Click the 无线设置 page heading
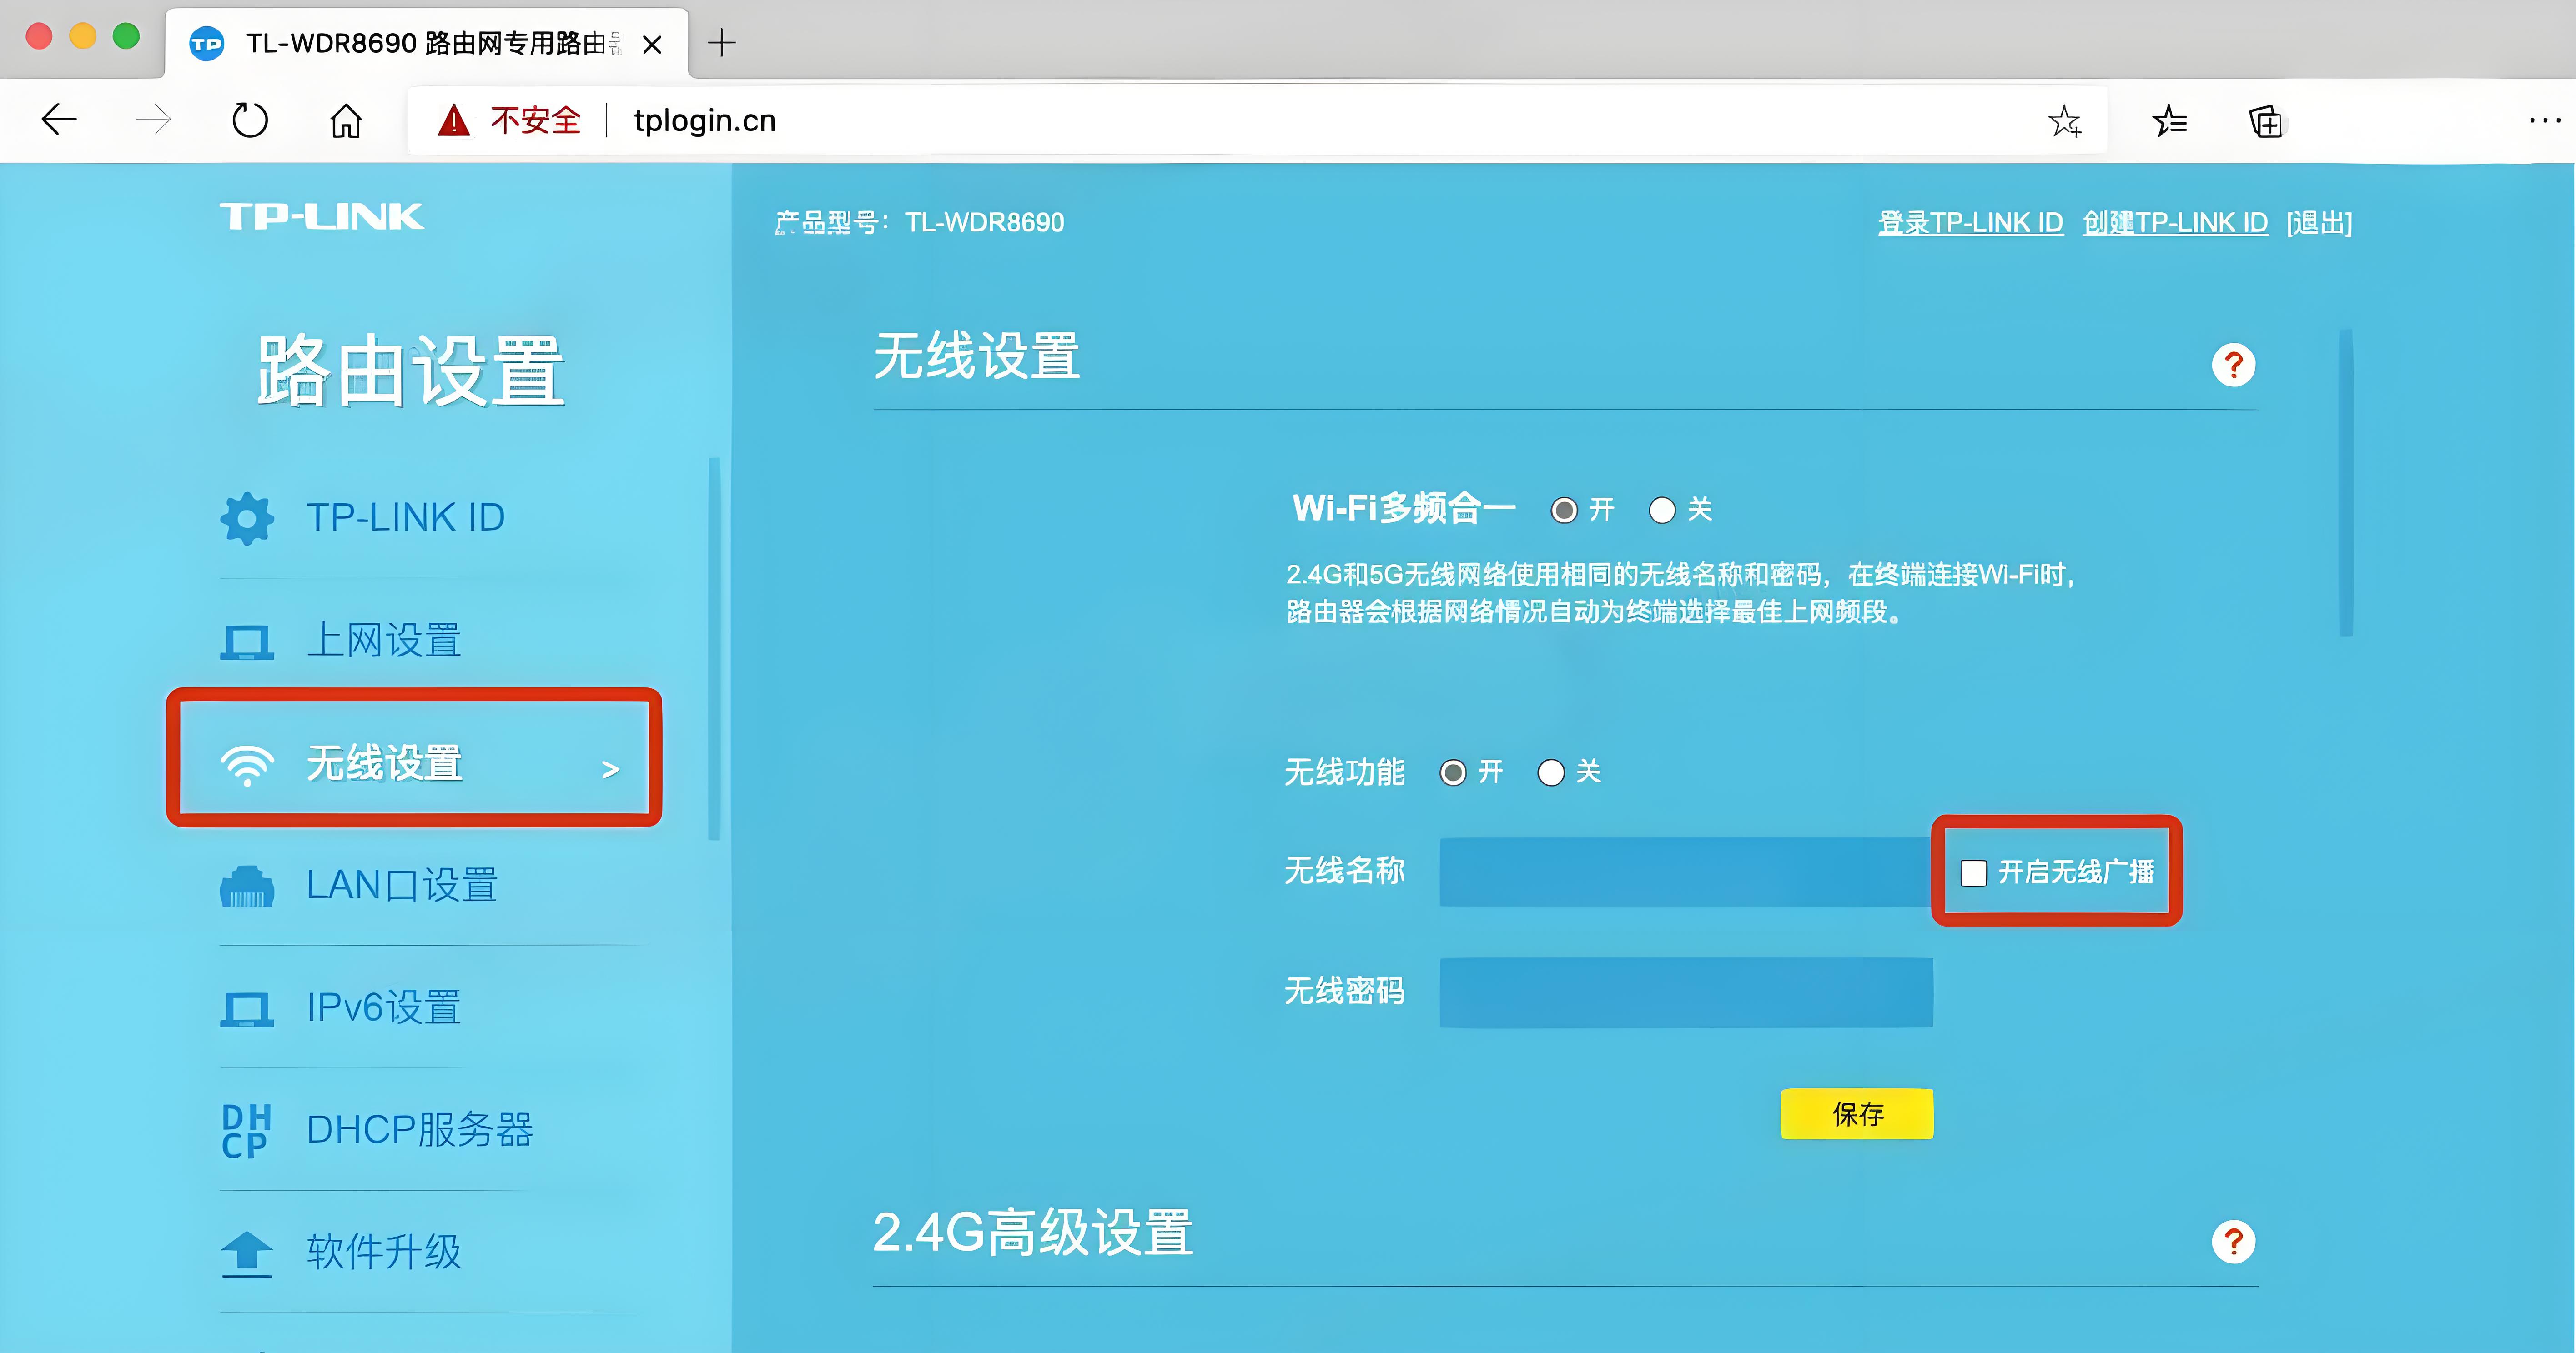The width and height of the screenshot is (2576, 1353). 977,356
